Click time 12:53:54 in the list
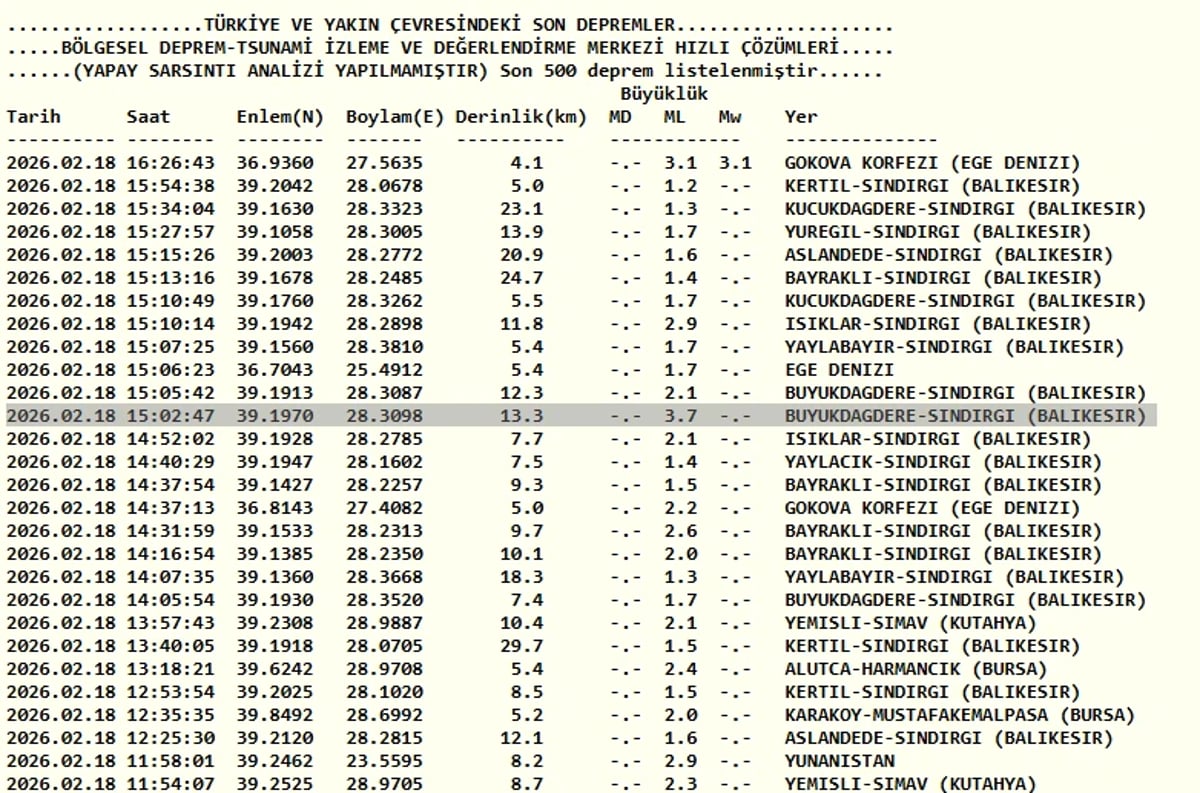1200x793 pixels. click(171, 692)
